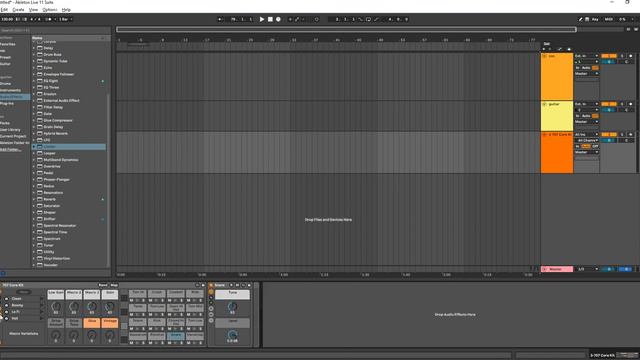The image size is (640, 360).
Task: Select the Spectrum folder icon
Action: pyautogui.click(x=40, y=239)
